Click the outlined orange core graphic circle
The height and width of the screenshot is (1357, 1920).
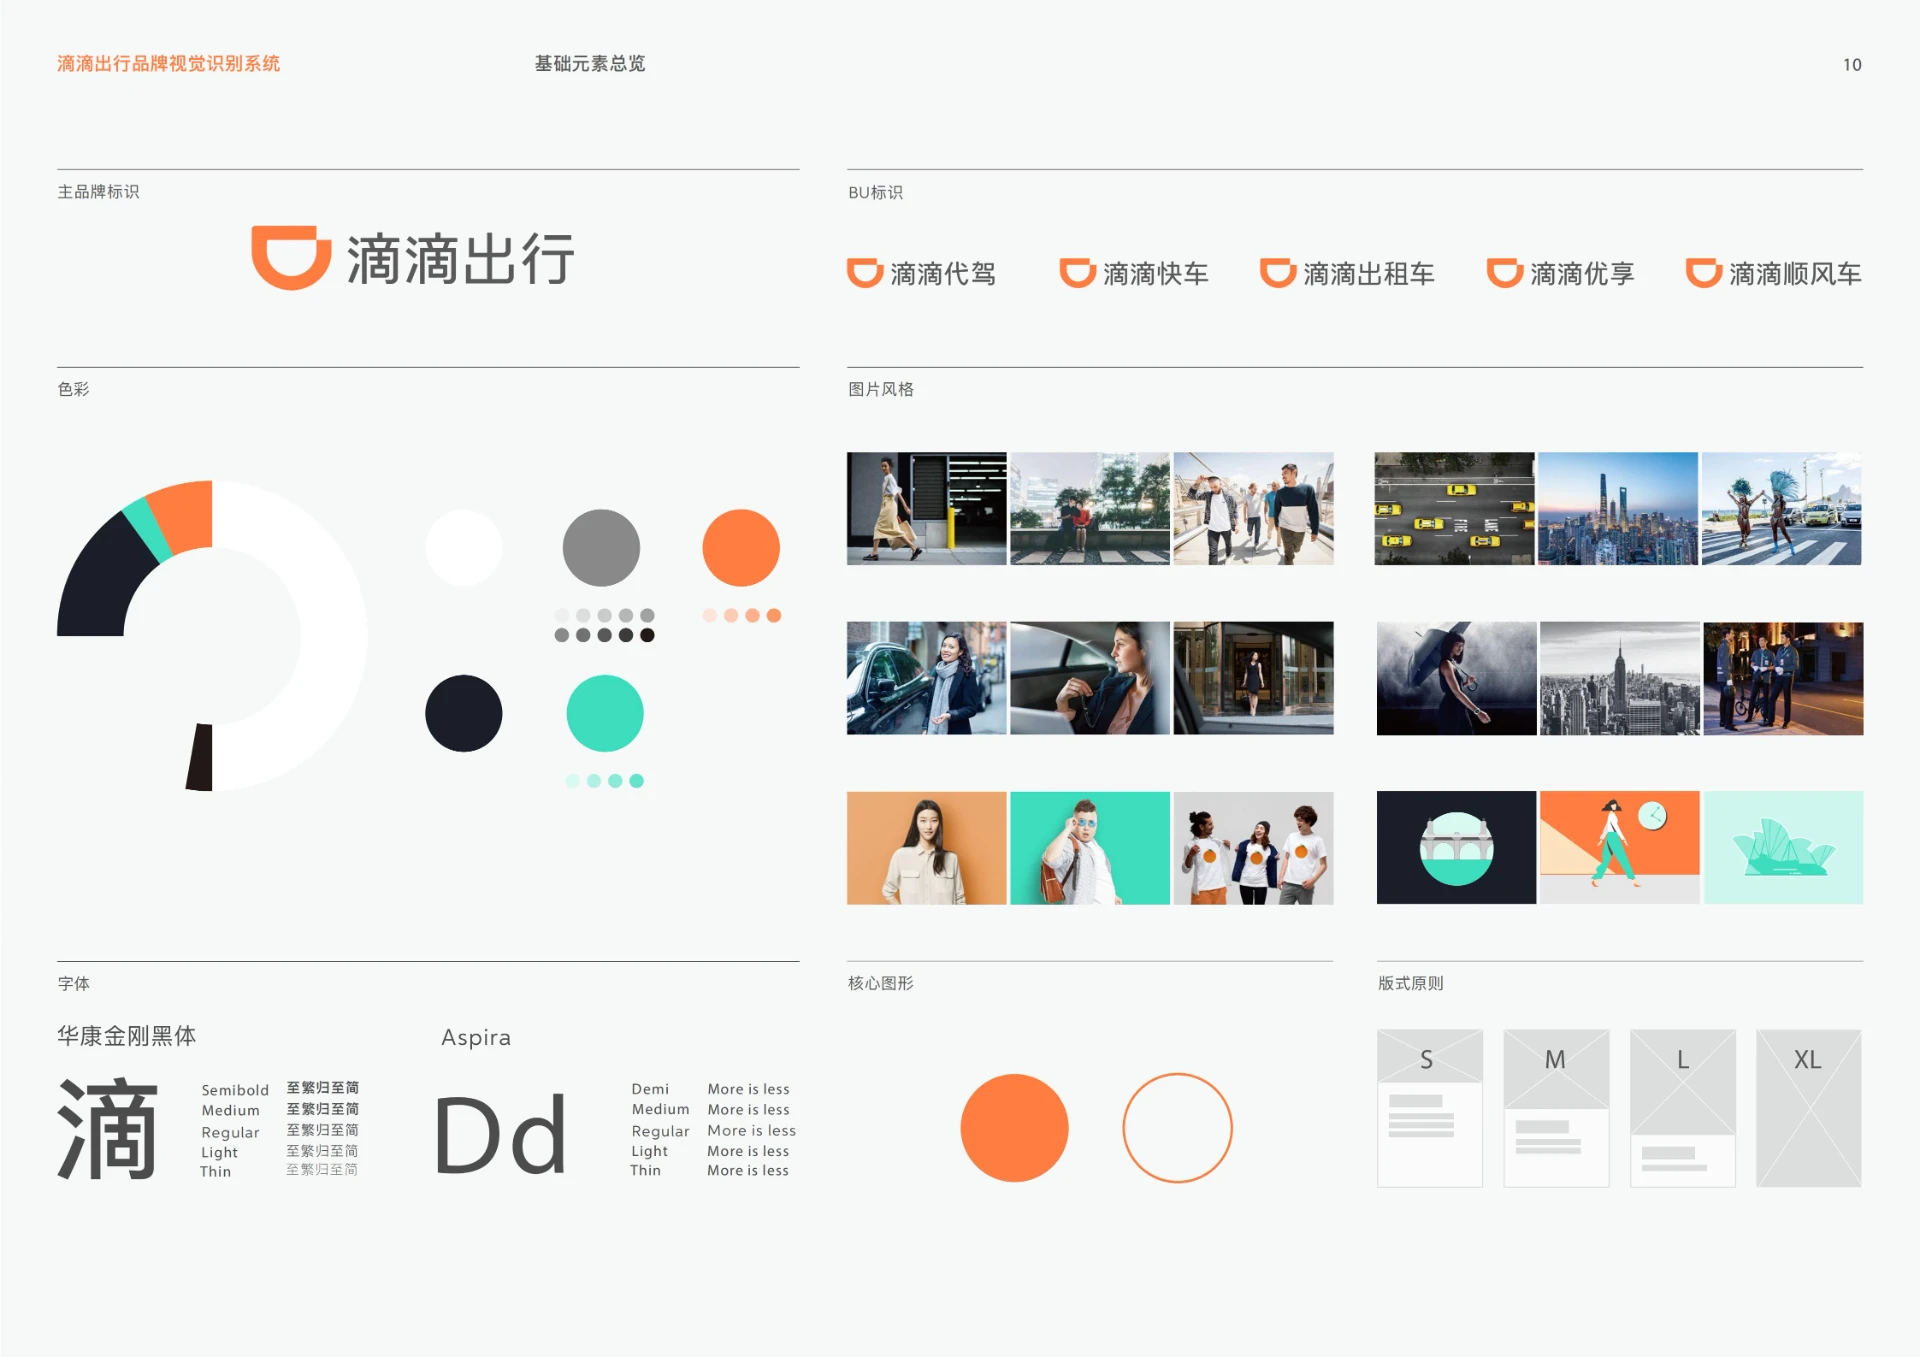coord(1177,1127)
